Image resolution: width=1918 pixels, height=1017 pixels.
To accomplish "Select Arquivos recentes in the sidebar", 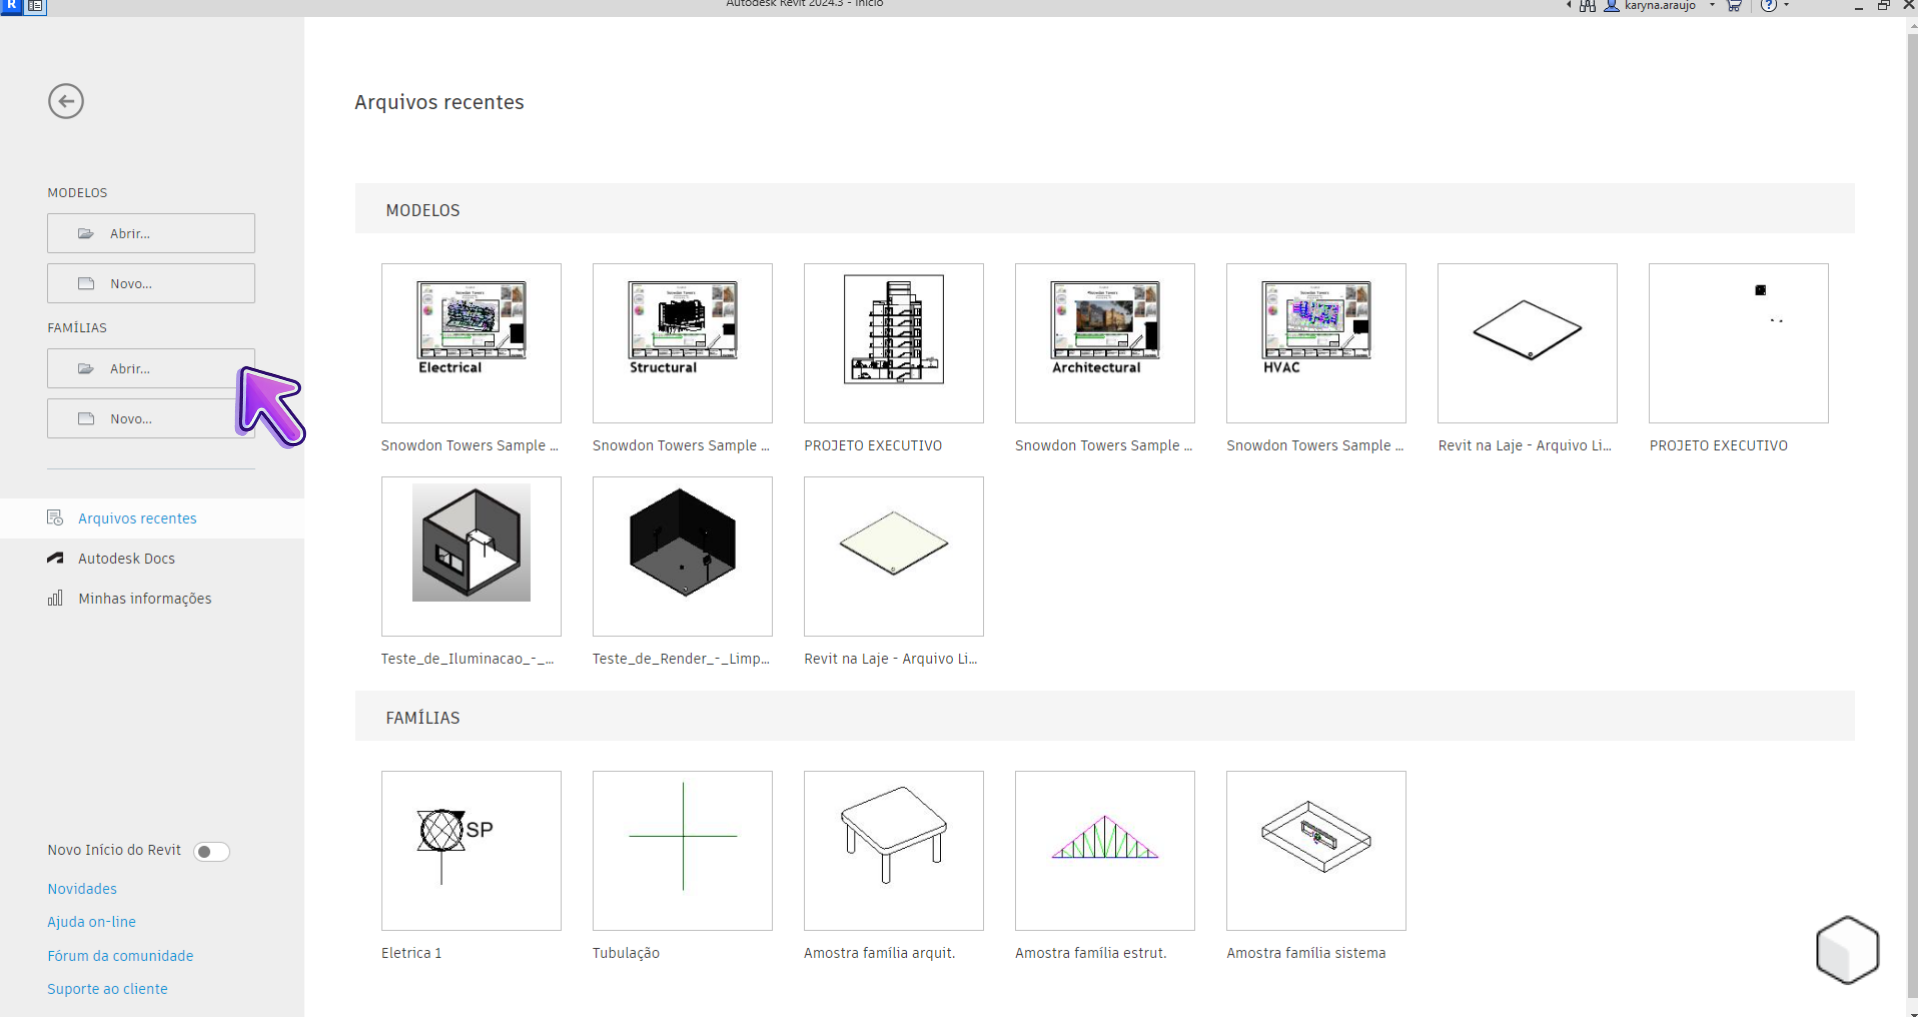I will (152, 518).
